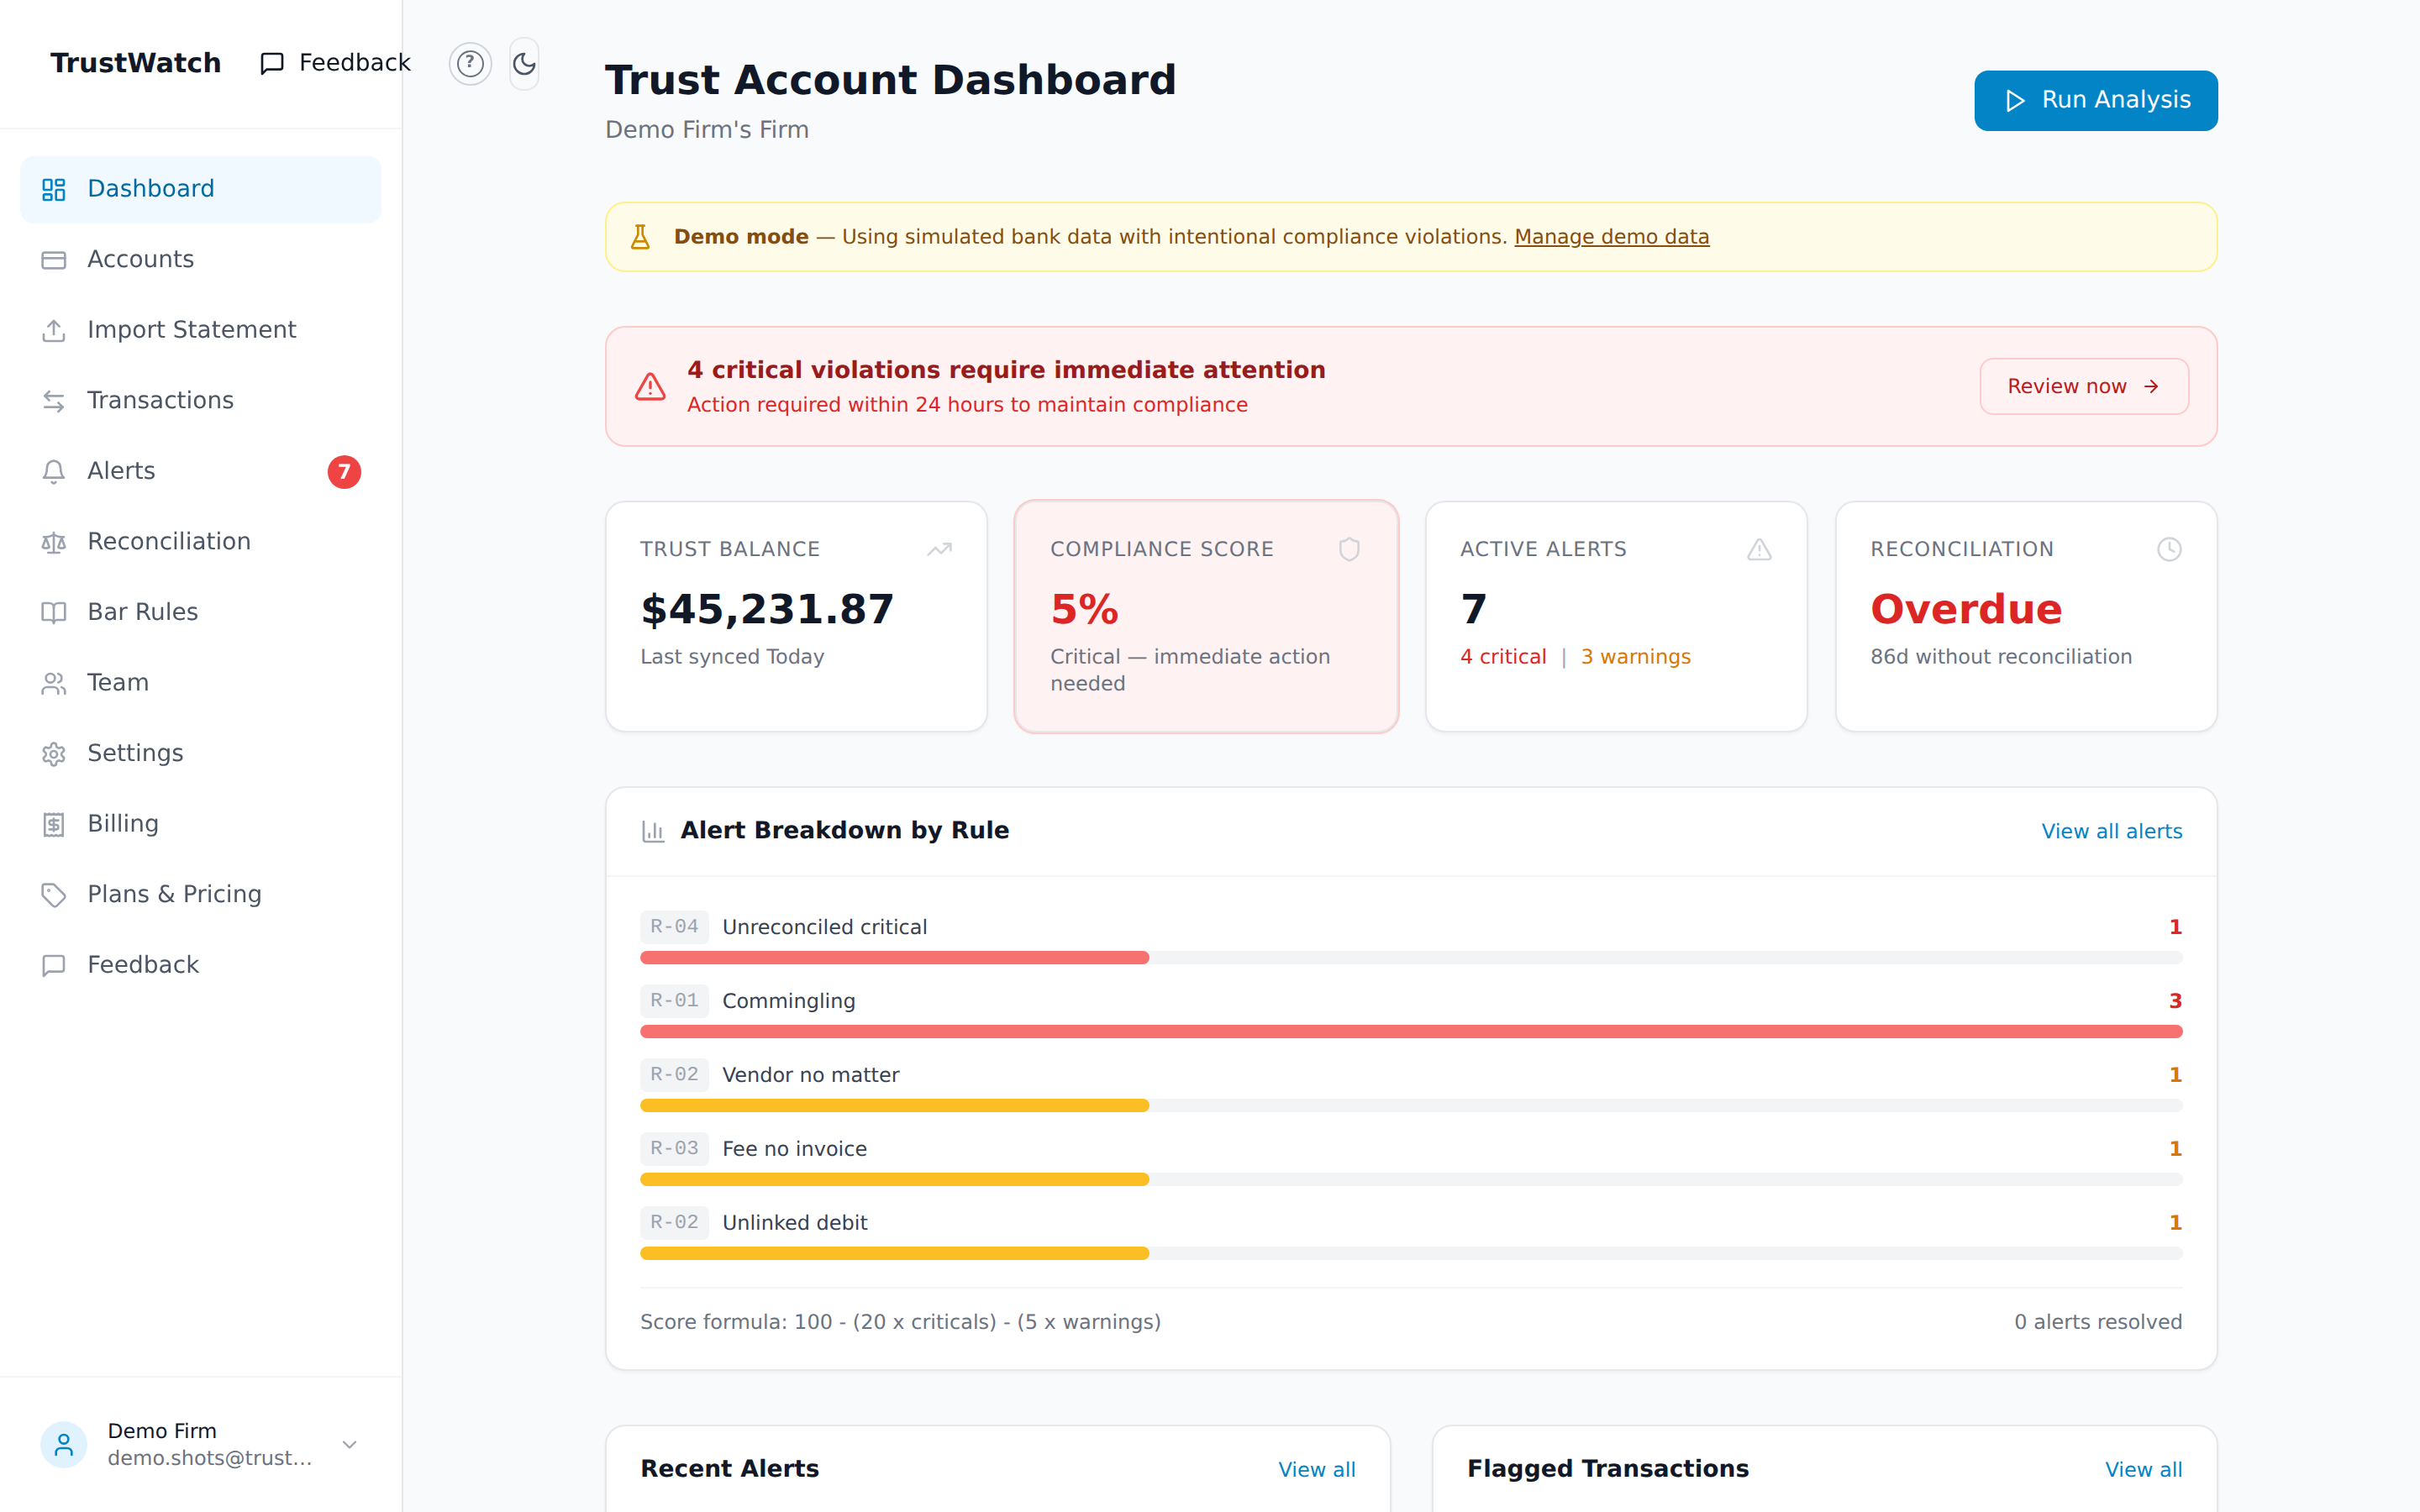Click the demo mode flask icon
Viewport: 2420px width, 1512px height.
coord(640,237)
